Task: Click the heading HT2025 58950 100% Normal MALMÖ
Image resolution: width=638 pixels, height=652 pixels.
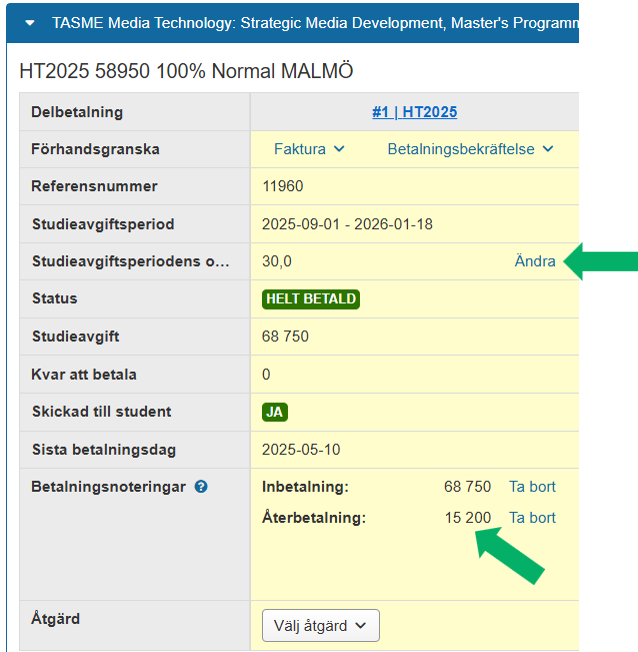Action: (186, 71)
